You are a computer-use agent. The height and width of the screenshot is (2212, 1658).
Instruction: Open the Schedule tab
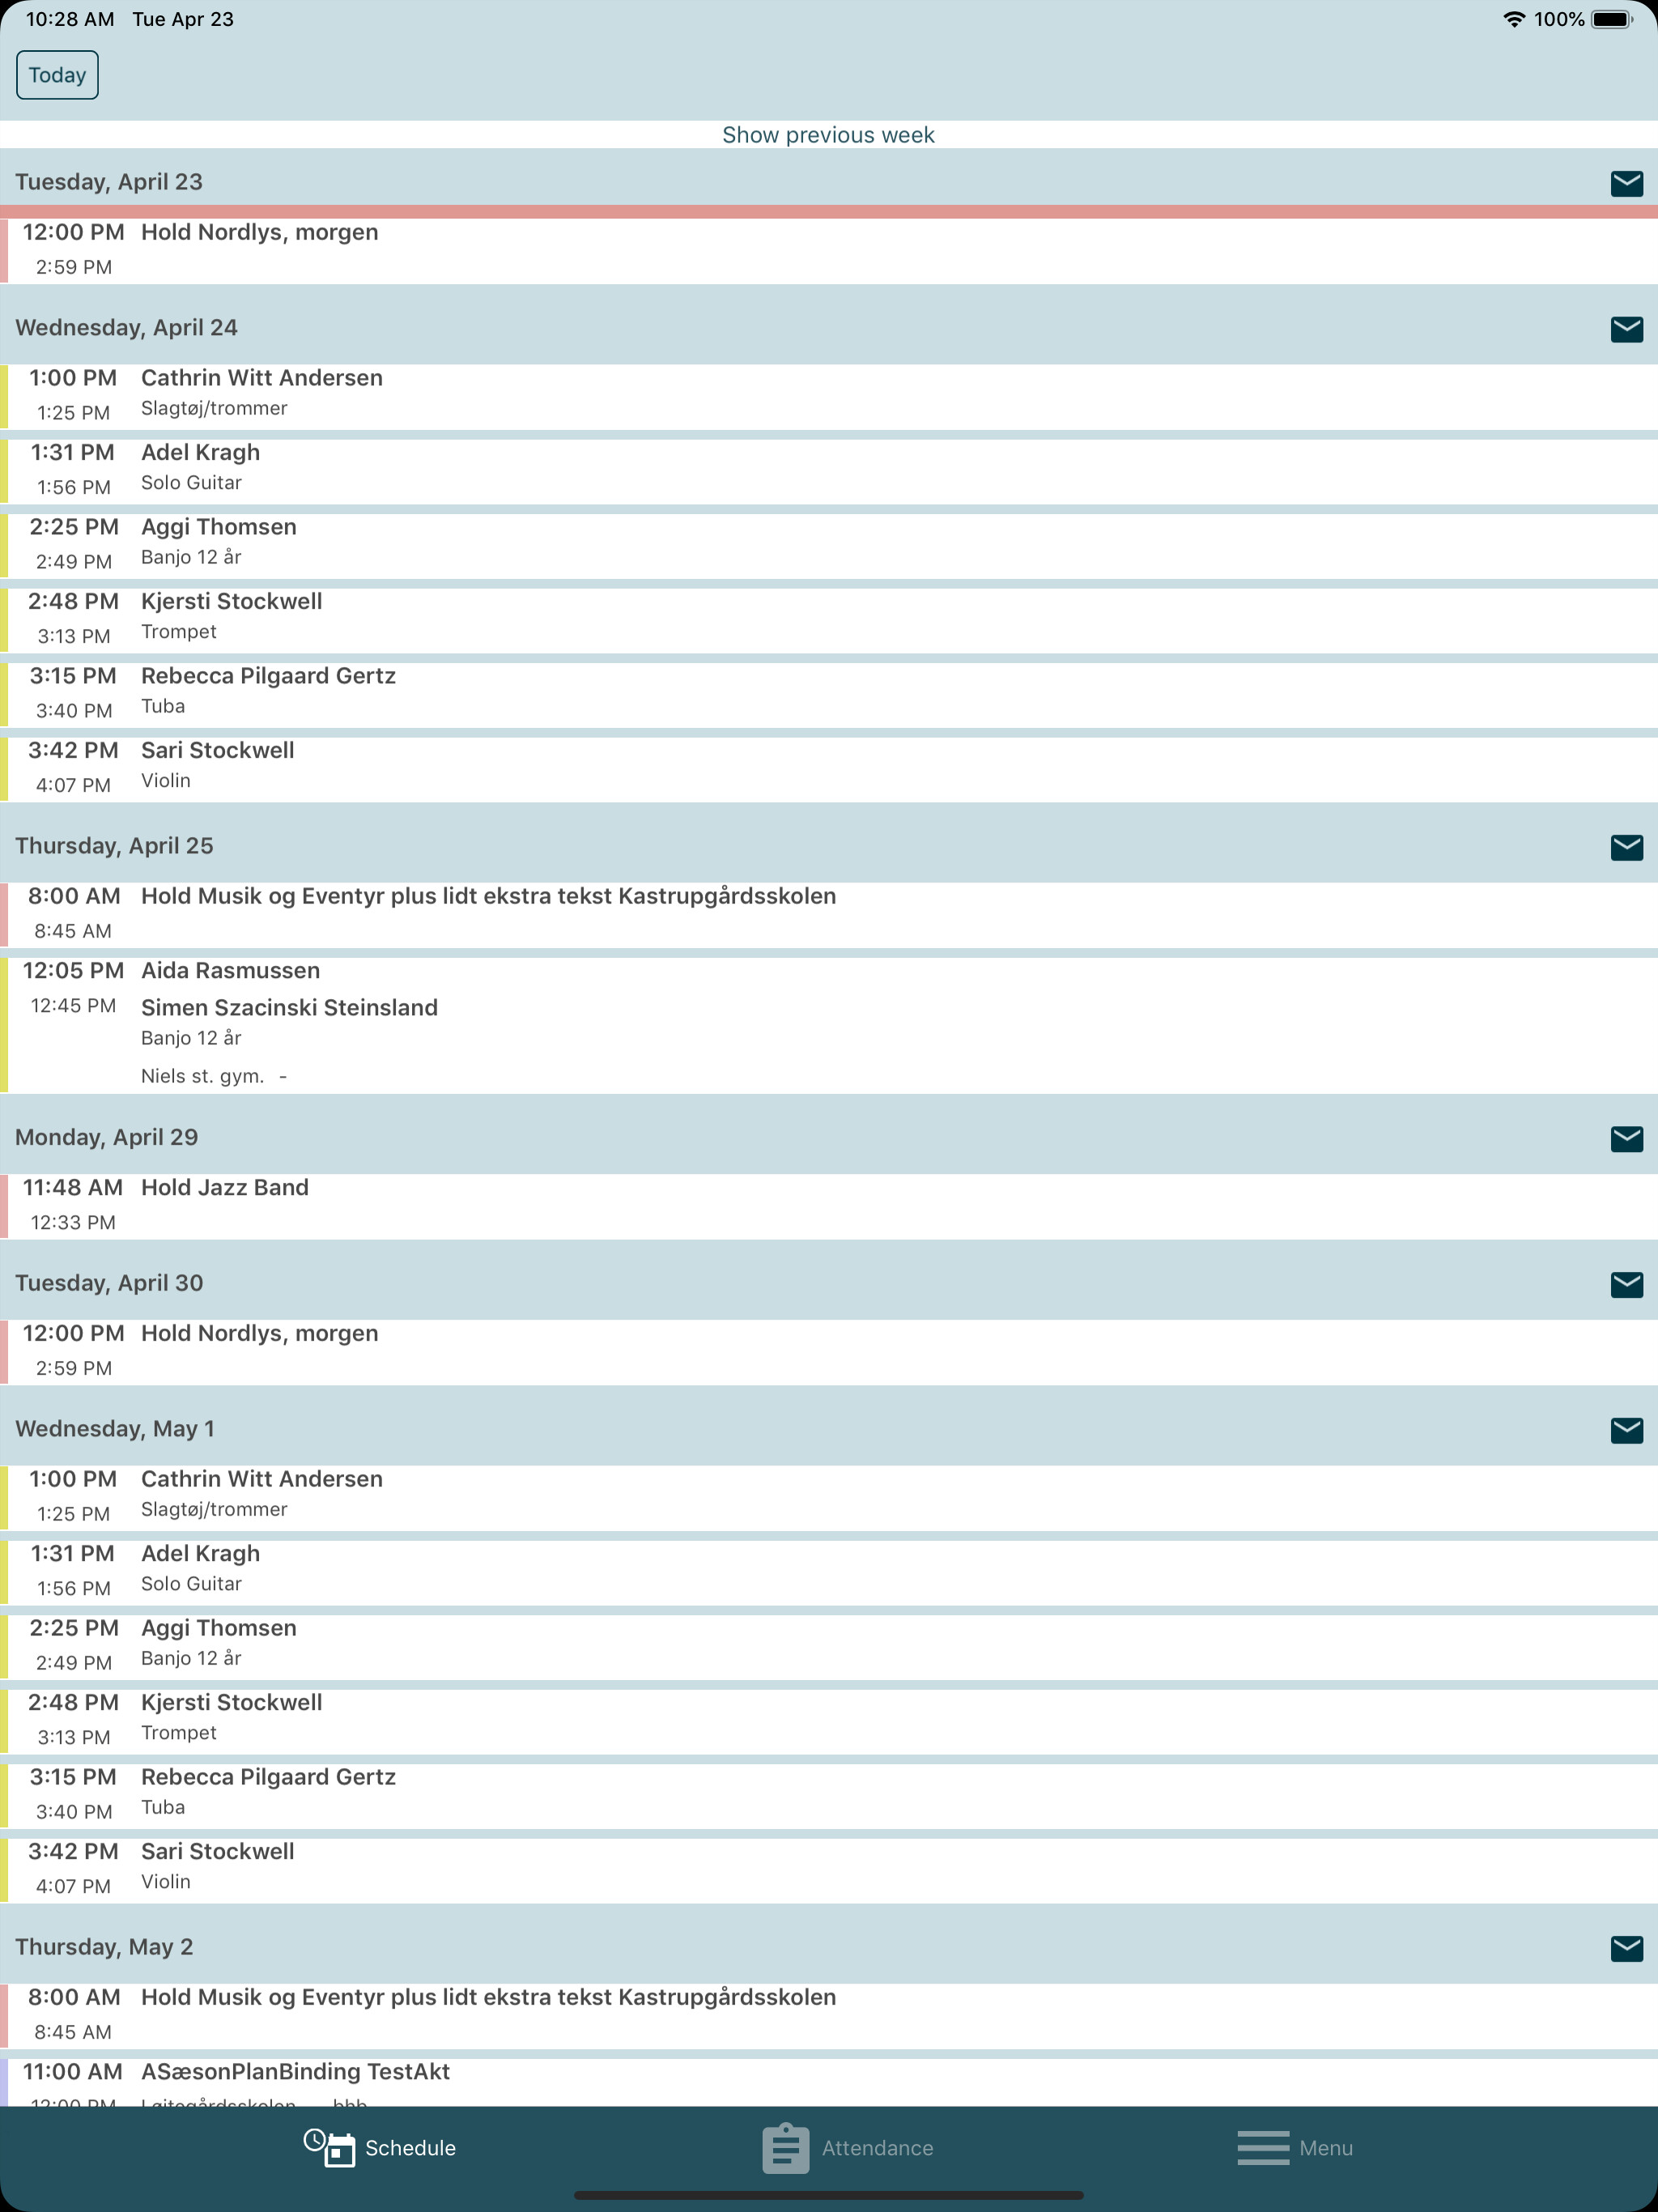pyautogui.click(x=380, y=2148)
